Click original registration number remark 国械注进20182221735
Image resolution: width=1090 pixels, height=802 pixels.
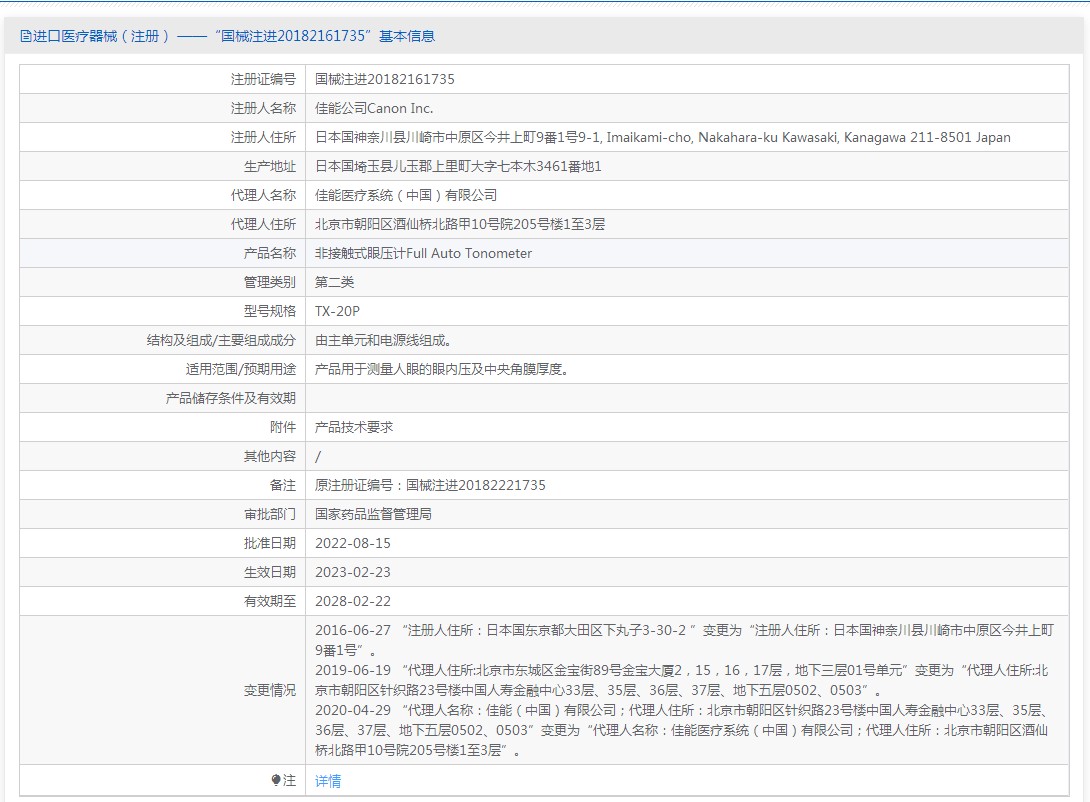pyautogui.click(x=430, y=485)
